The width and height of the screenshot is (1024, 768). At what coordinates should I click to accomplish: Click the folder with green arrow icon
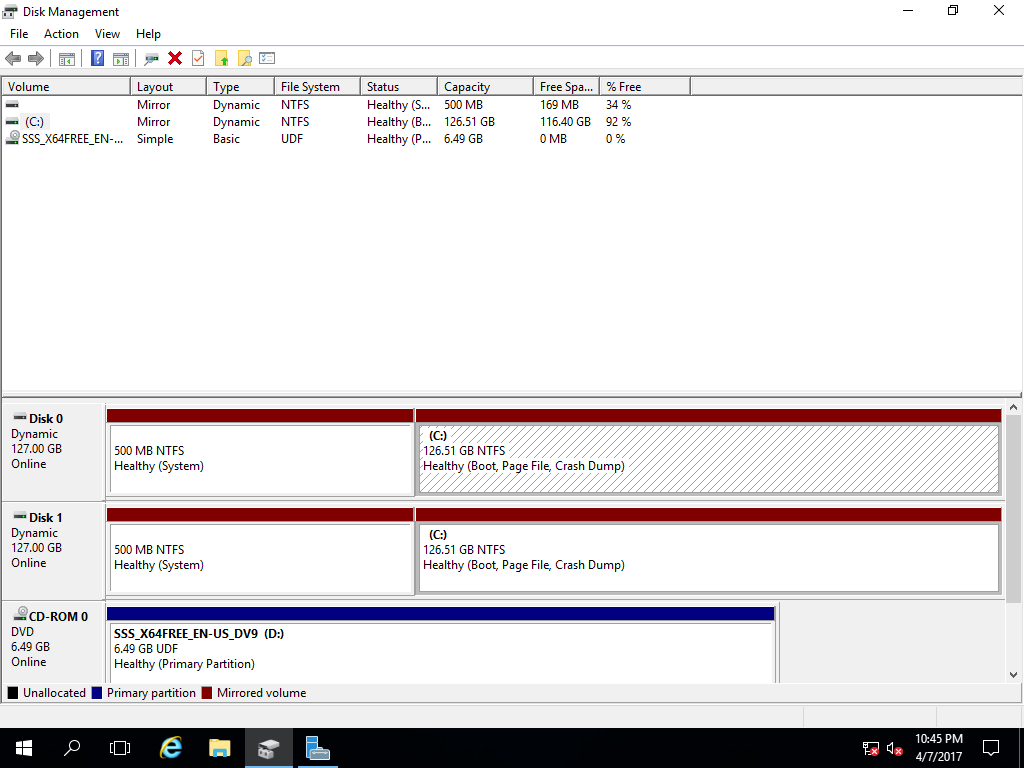[221, 59]
